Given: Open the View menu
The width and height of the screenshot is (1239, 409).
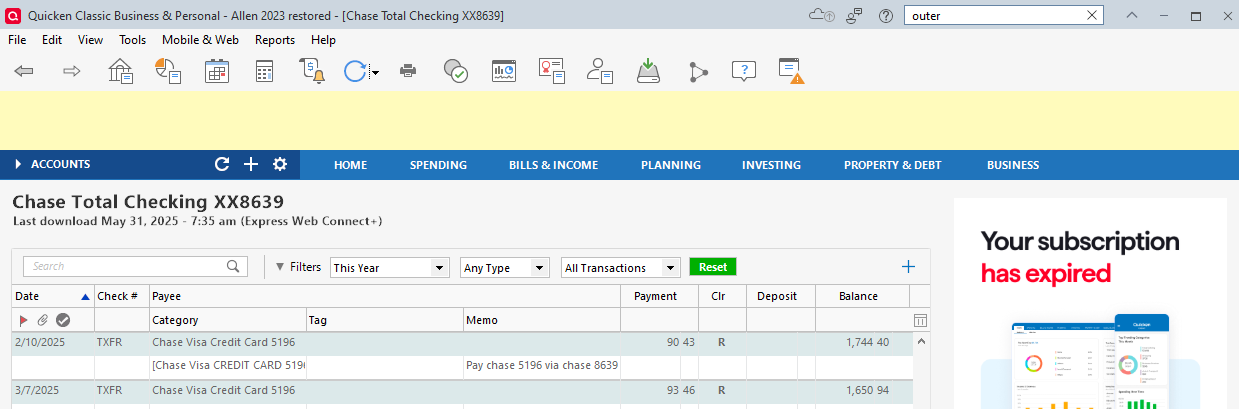Looking at the screenshot, I should point(90,40).
